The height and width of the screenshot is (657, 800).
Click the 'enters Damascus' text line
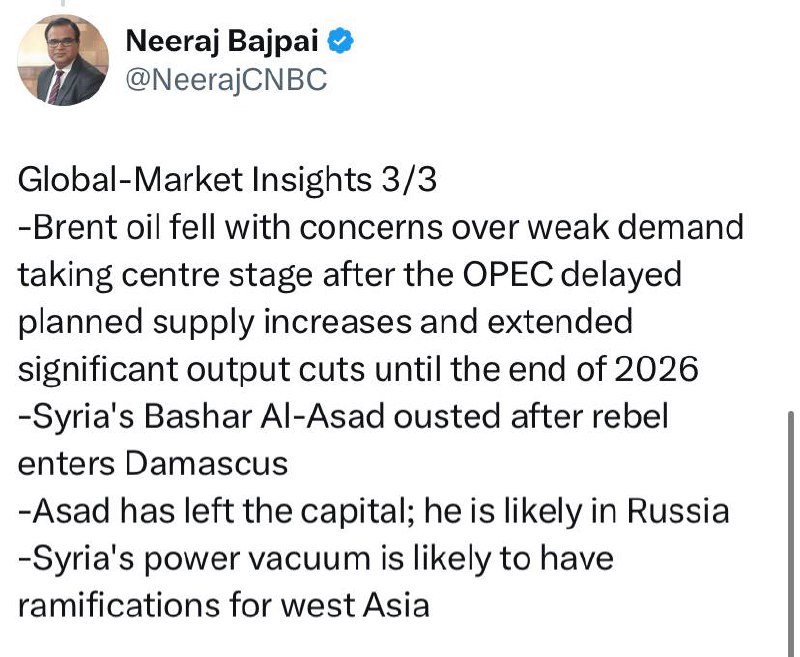click(153, 464)
